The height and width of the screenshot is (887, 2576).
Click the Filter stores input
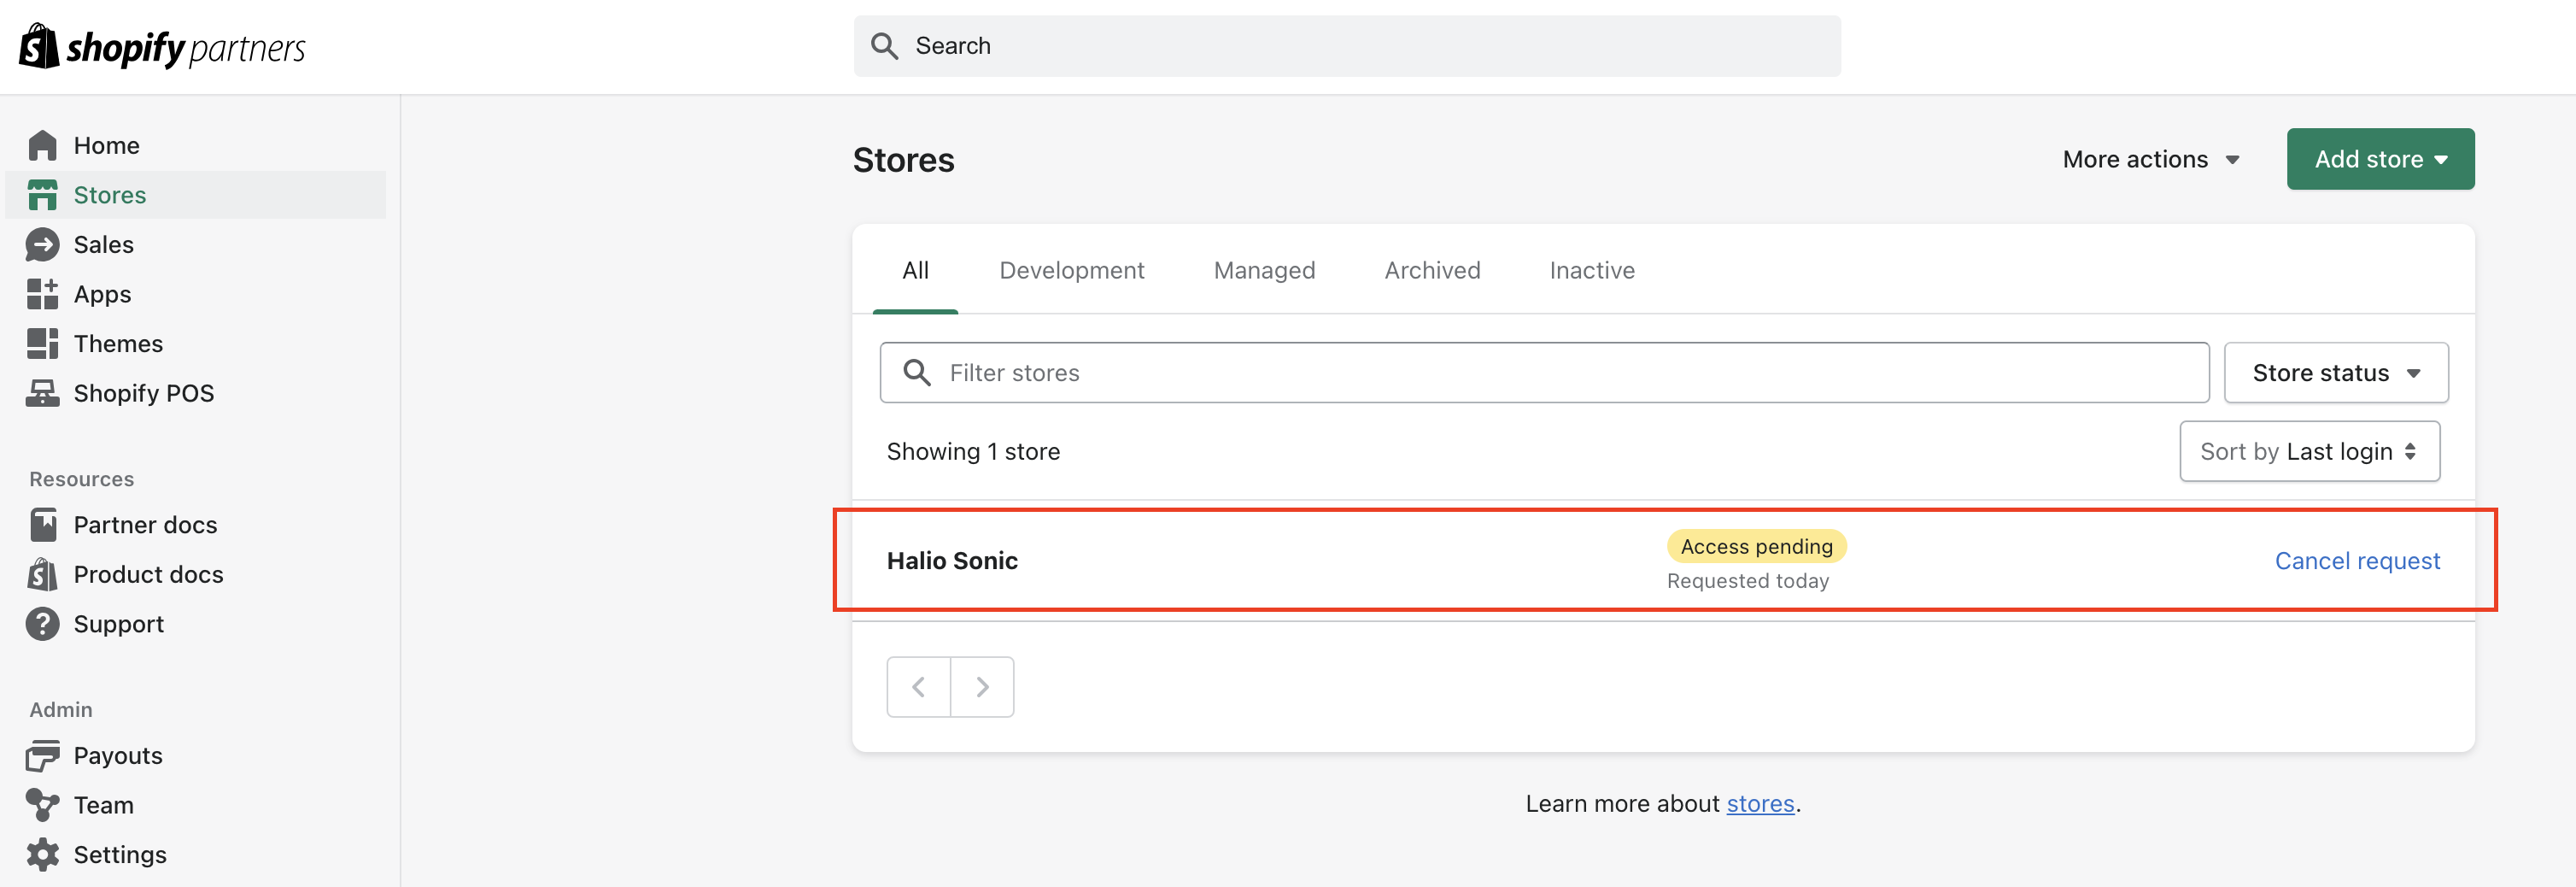click(x=1544, y=373)
